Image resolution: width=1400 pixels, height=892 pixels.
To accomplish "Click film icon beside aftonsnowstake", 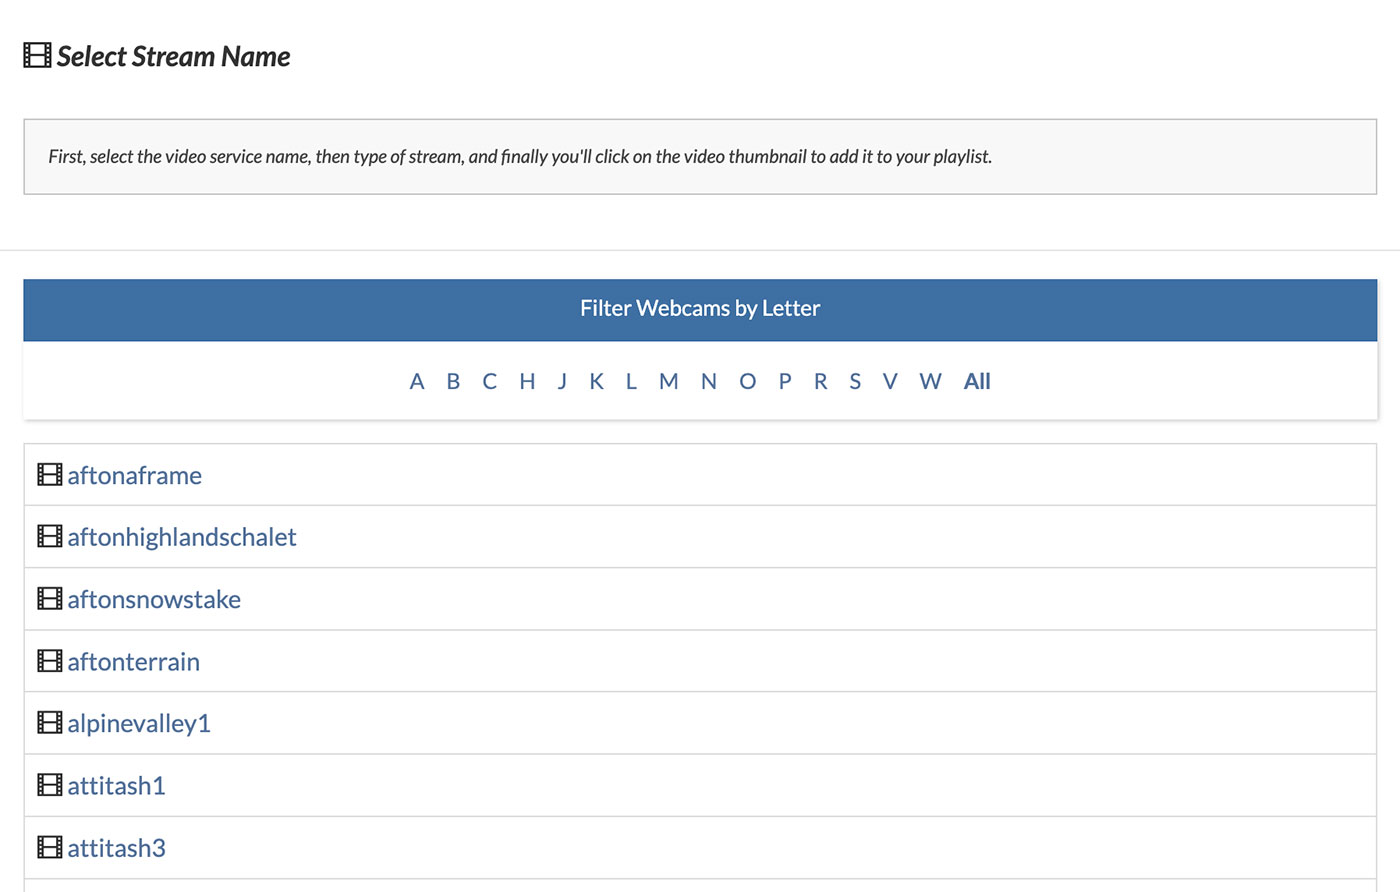I will pyautogui.click(x=50, y=599).
